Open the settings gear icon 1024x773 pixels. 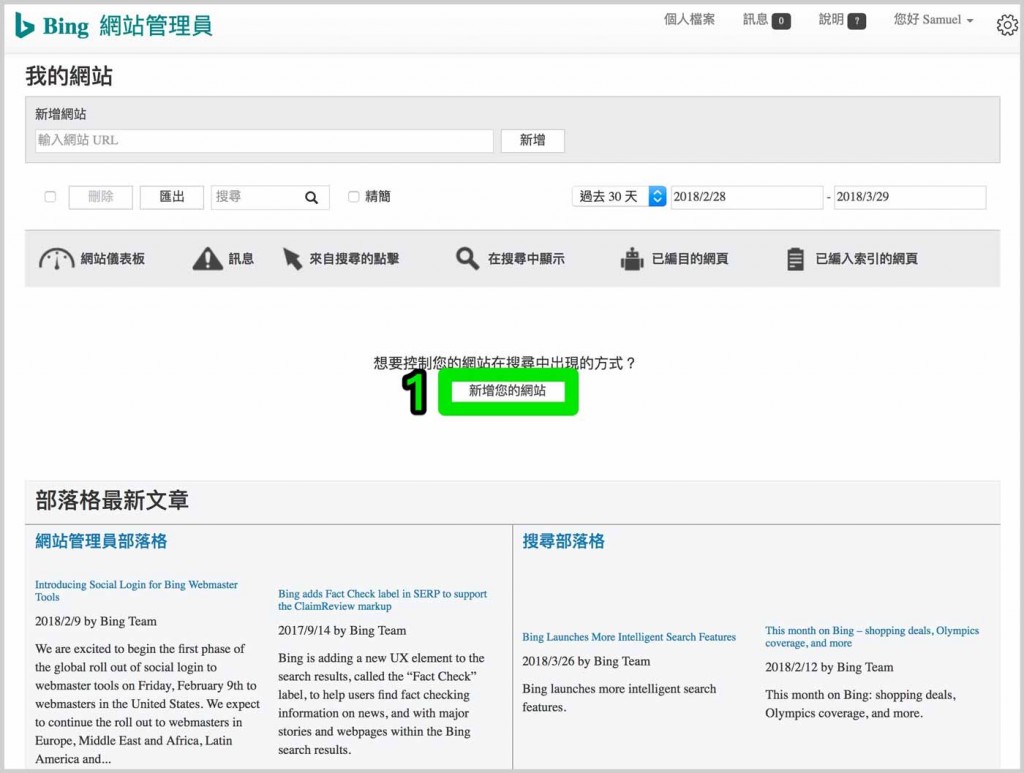[x=1007, y=25]
